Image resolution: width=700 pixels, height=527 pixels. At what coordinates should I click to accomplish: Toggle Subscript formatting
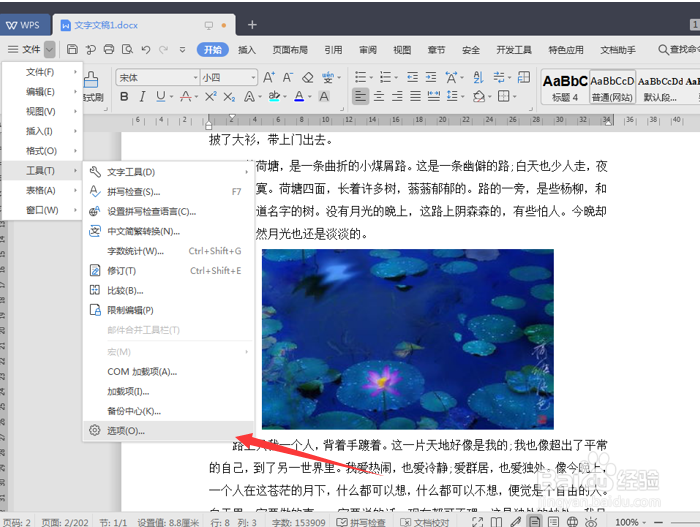click(229, 96)
